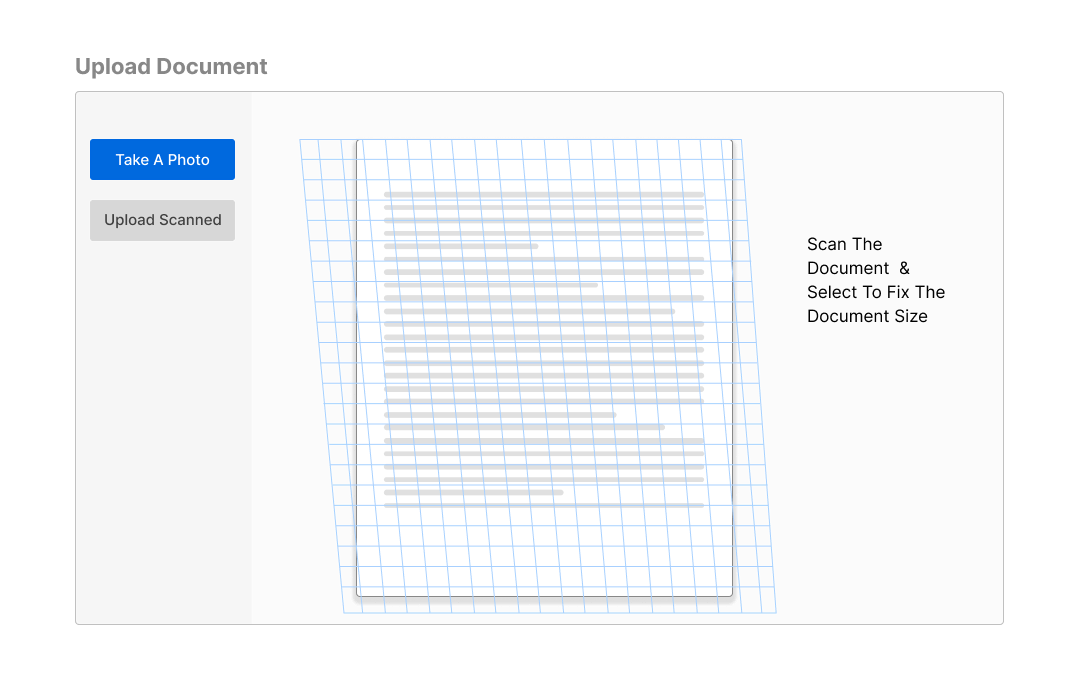Click the slanted right edge of grid overlay
The height and width of the screenshot is (687, 1077).
point(759,376)
